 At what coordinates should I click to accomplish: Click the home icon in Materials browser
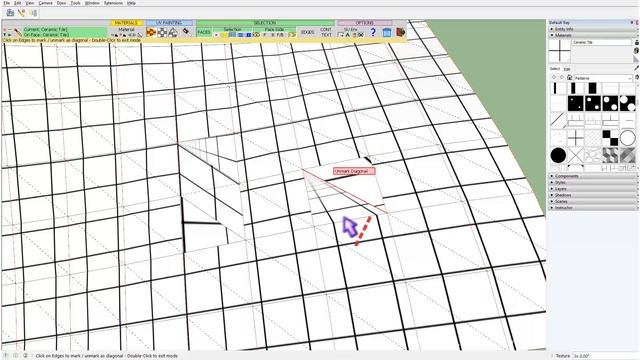point(569,78)
